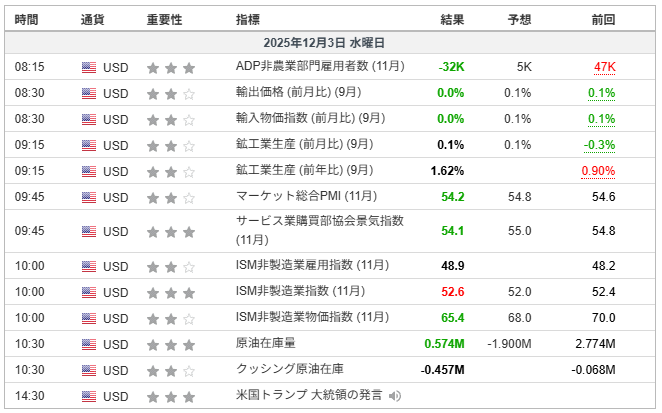Image resolution: width=662 pixels, height=413 pixels.
Task: Click the US flag in the マーケット総合PMI row
Action: coord(89,197)
